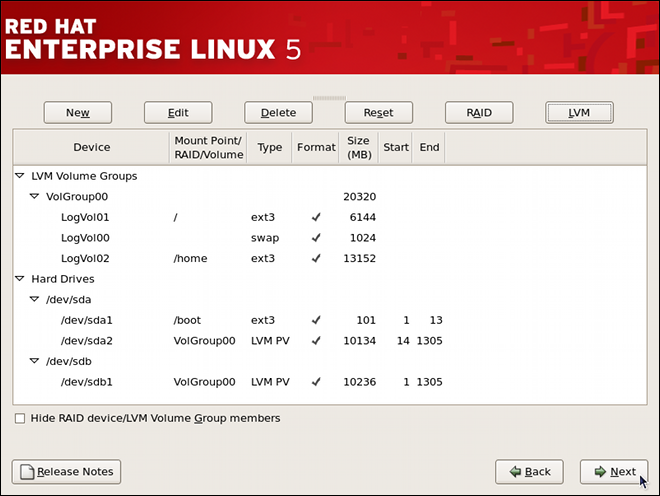Viewport: 660px width, 496px height.
Task: Open the LVM configuration button
Action: click(x=579, y=112)
